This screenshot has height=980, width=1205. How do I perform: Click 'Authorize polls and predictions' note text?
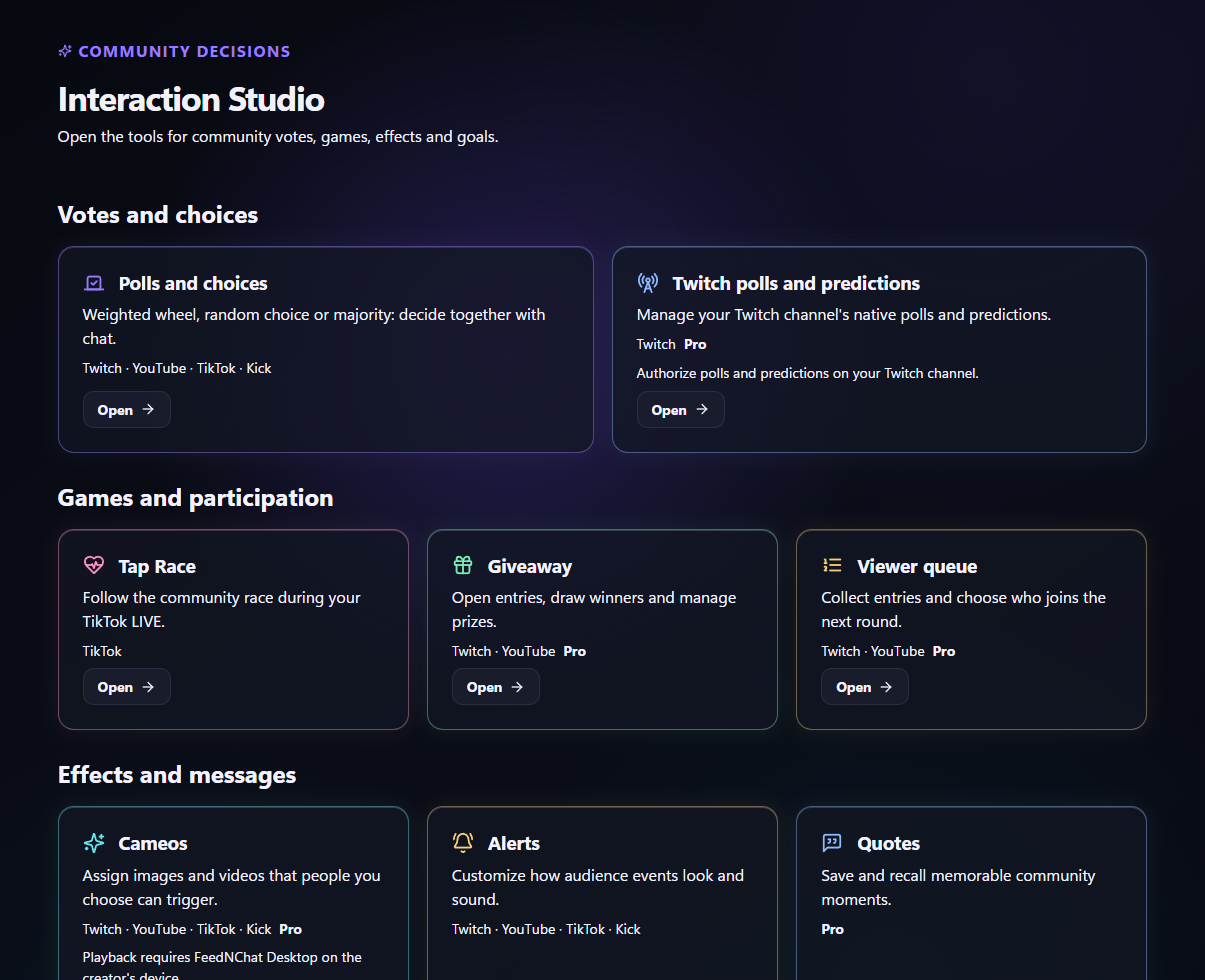point(808,373)
